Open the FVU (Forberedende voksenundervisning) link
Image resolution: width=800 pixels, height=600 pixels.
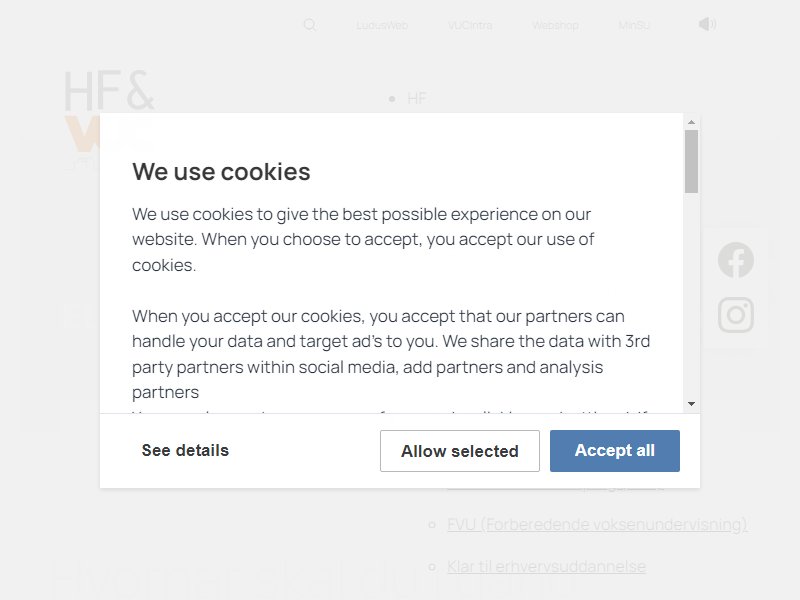pos(597,524)
